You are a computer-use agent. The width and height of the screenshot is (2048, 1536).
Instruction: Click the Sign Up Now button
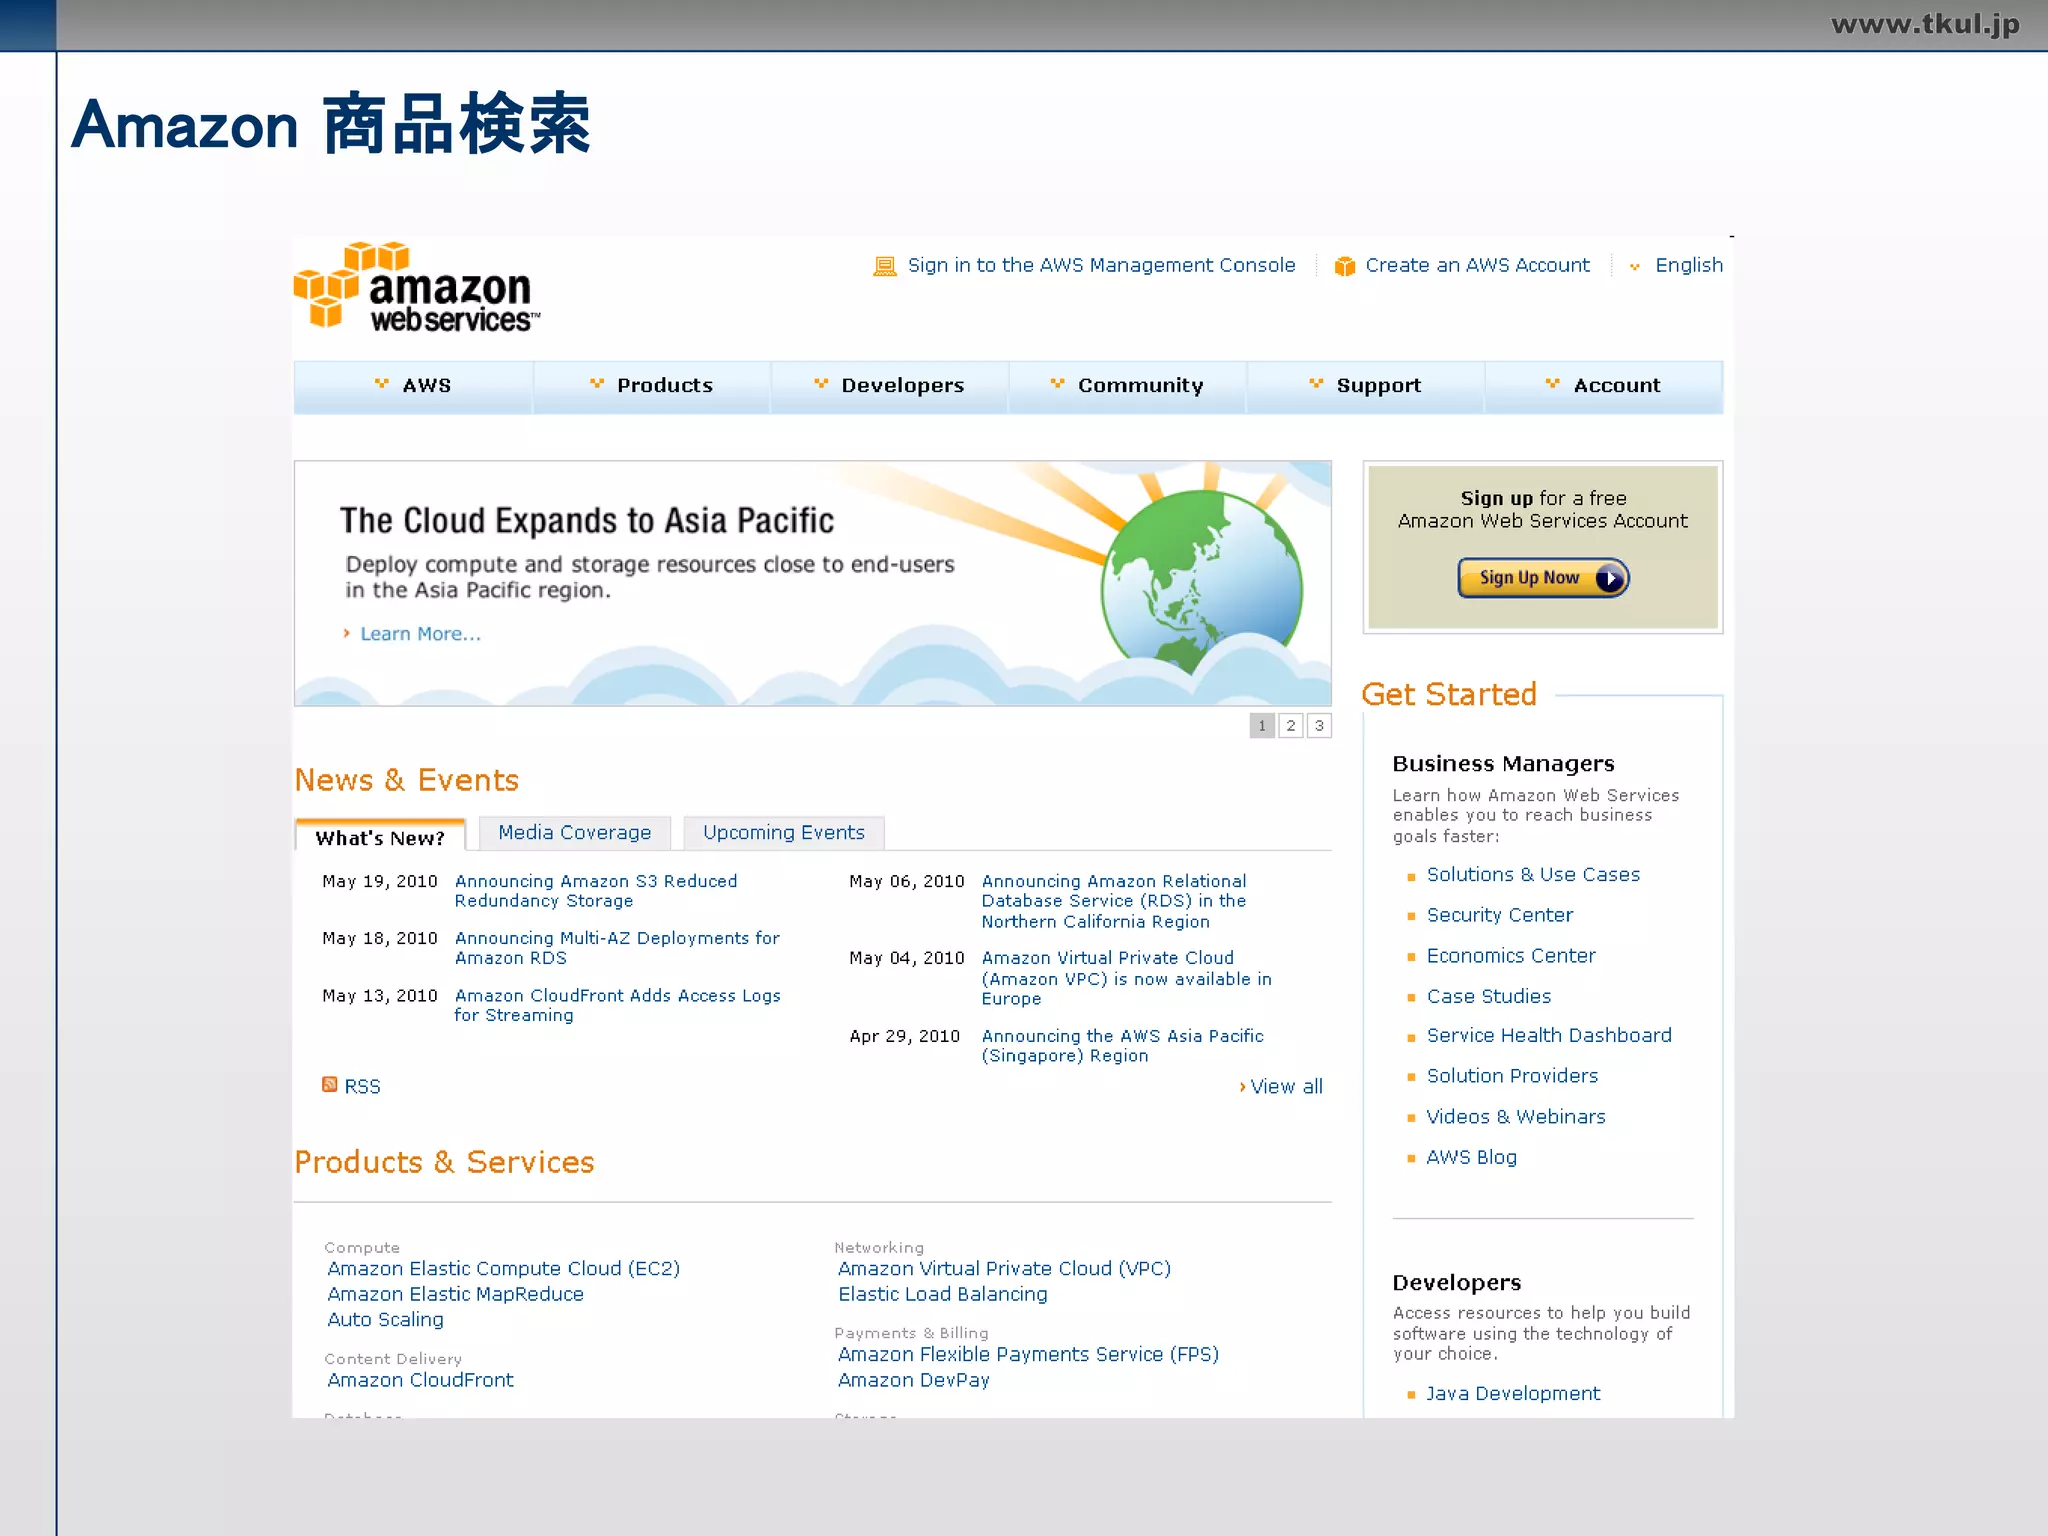pos(1543,578)
